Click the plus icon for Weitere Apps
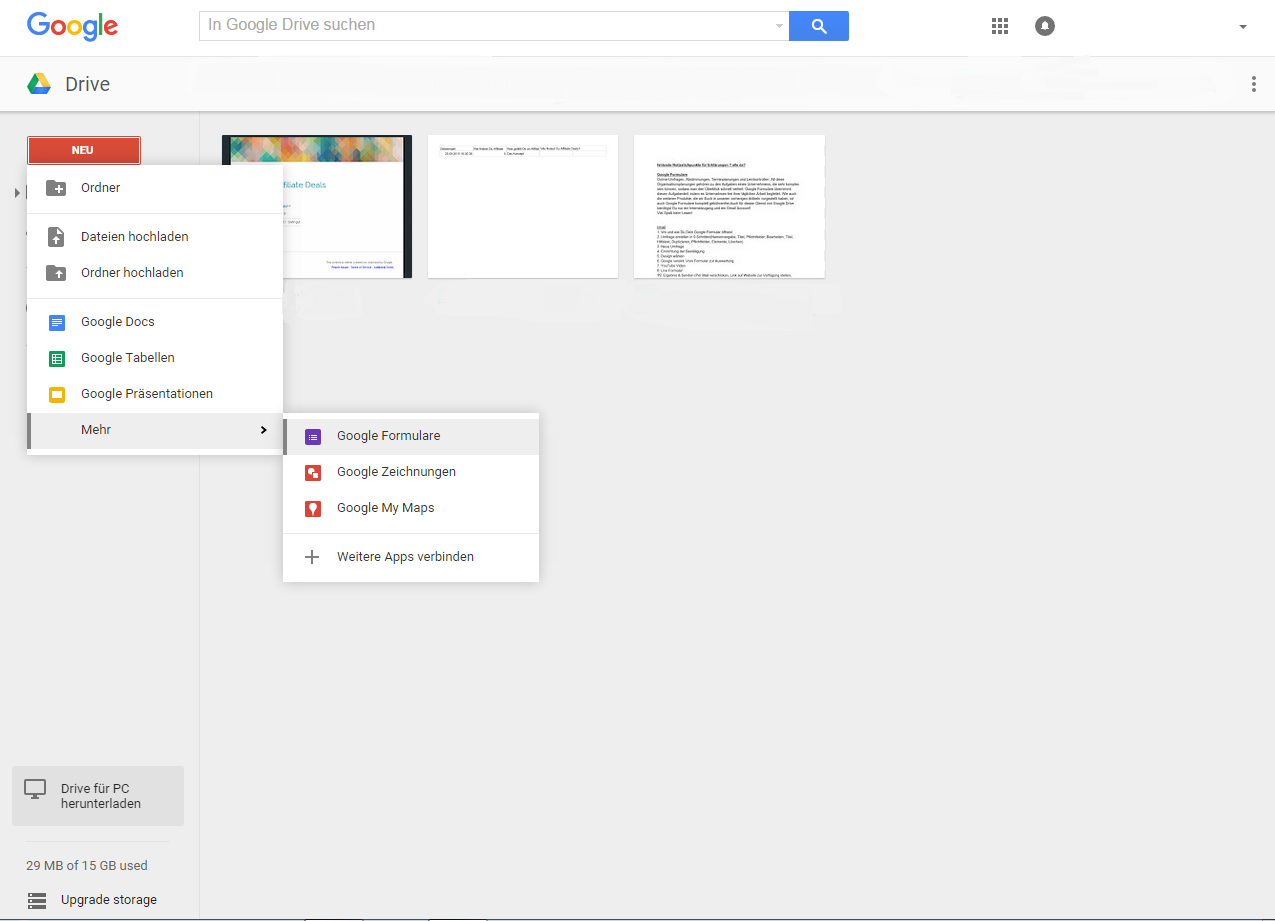Screen dimensions: 1275x921 [x=312, y=557]
